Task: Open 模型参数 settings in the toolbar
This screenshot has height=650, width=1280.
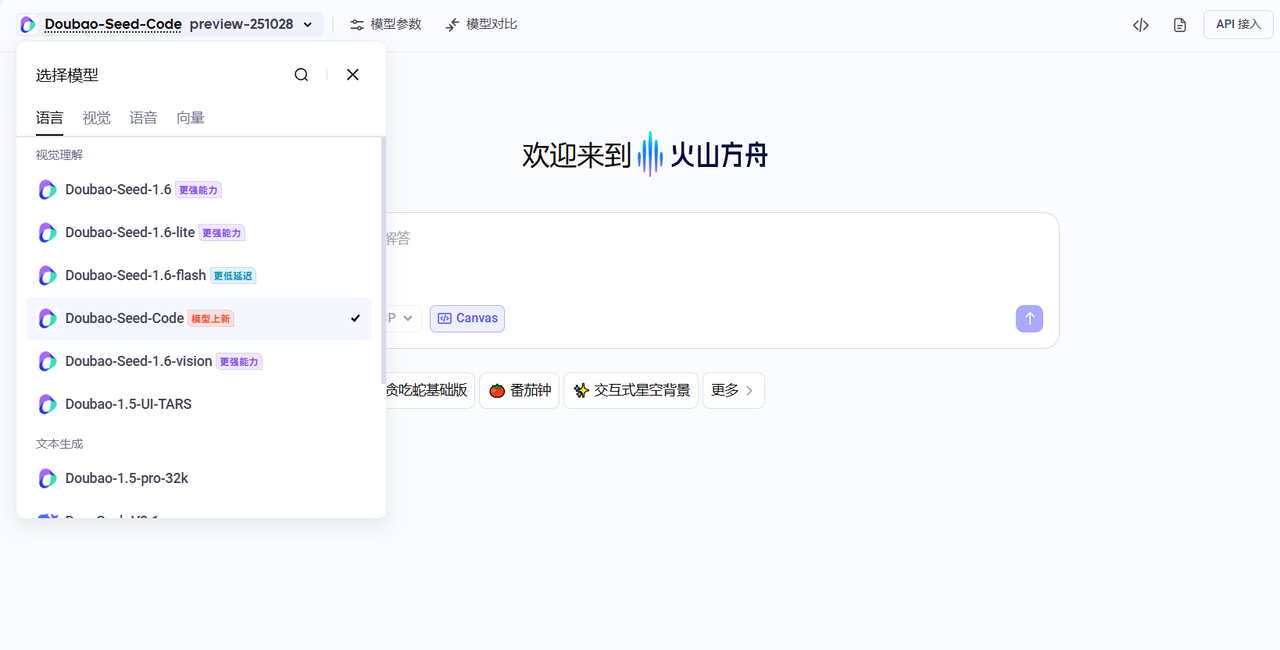Action: click(x=384, y=24)
